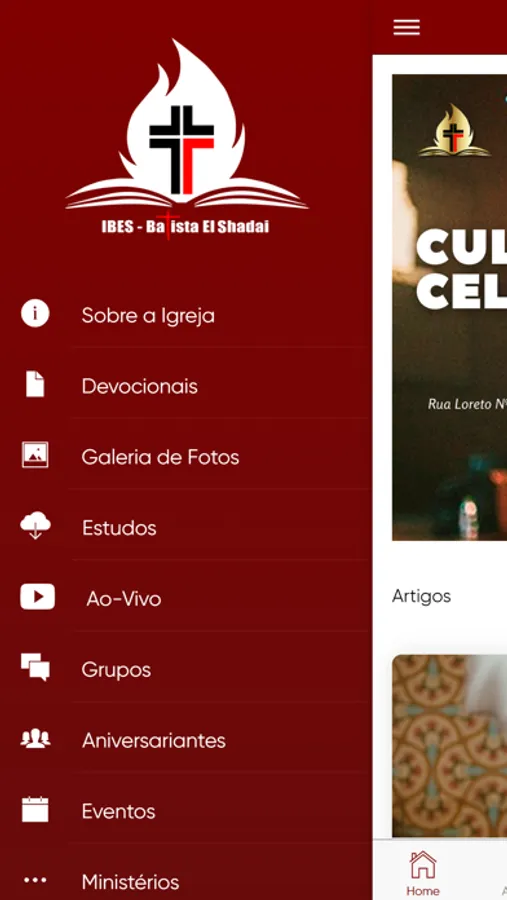Viewport: 507px width, 900px height.
Task: Open the Ao-Vivo live stream entry
Action: 185,599
